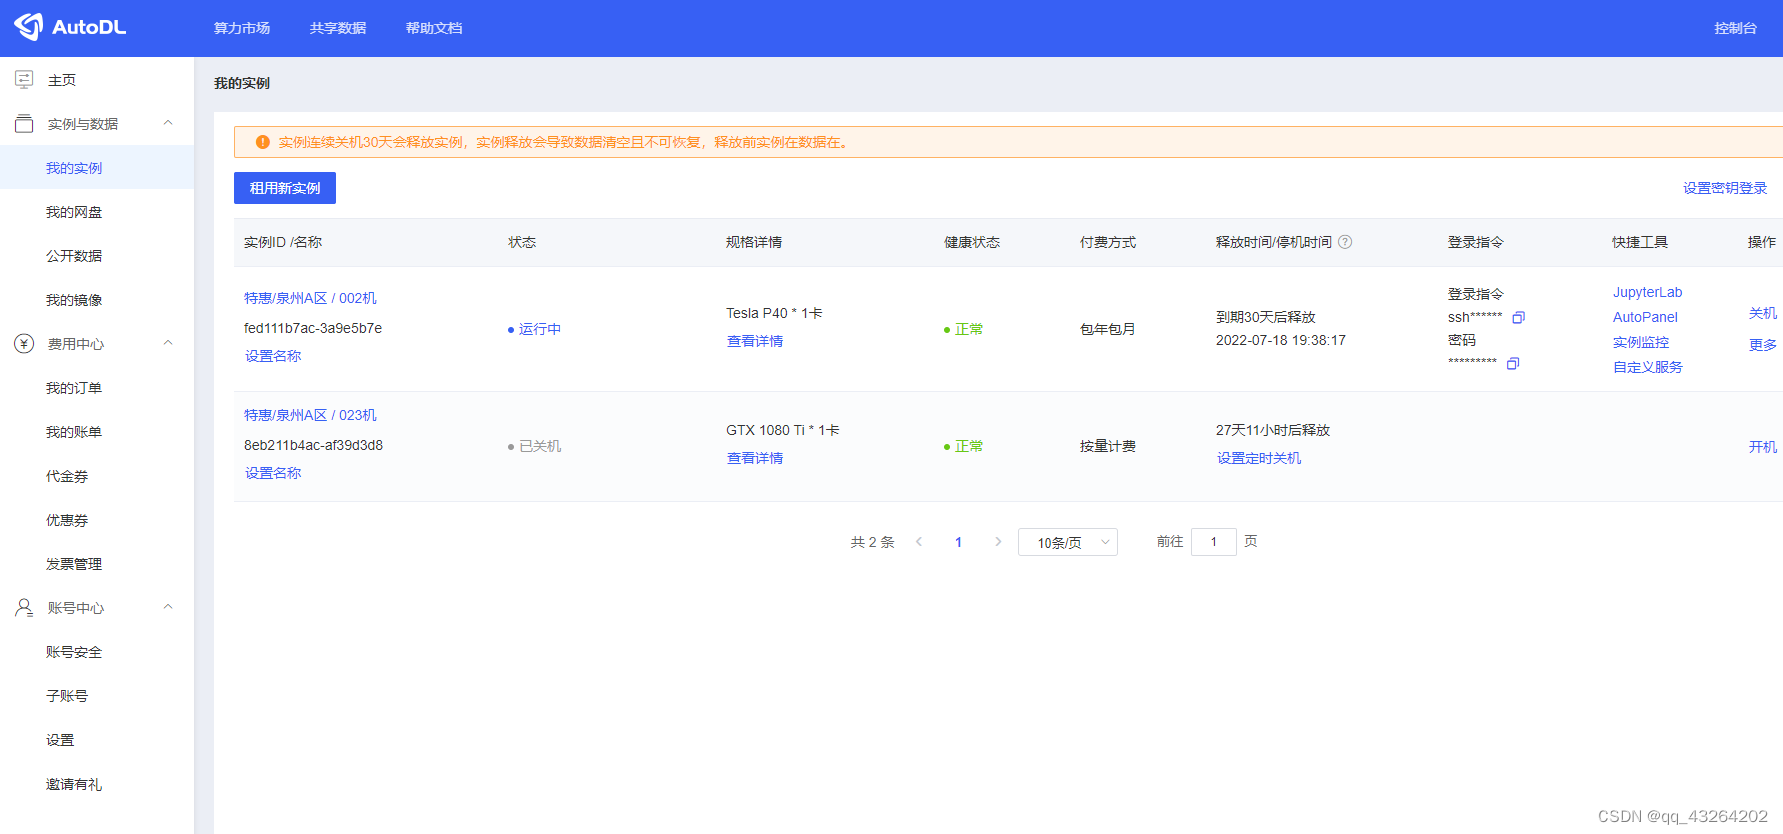This screenshot has height=834, width=1783.
Task: Open the 10条/页 page size dropdown
Action: [x=1067, y=542]
